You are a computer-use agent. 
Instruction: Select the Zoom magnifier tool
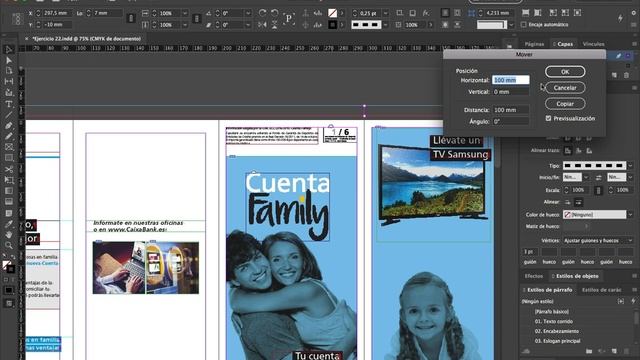click(x=9, y=245)
